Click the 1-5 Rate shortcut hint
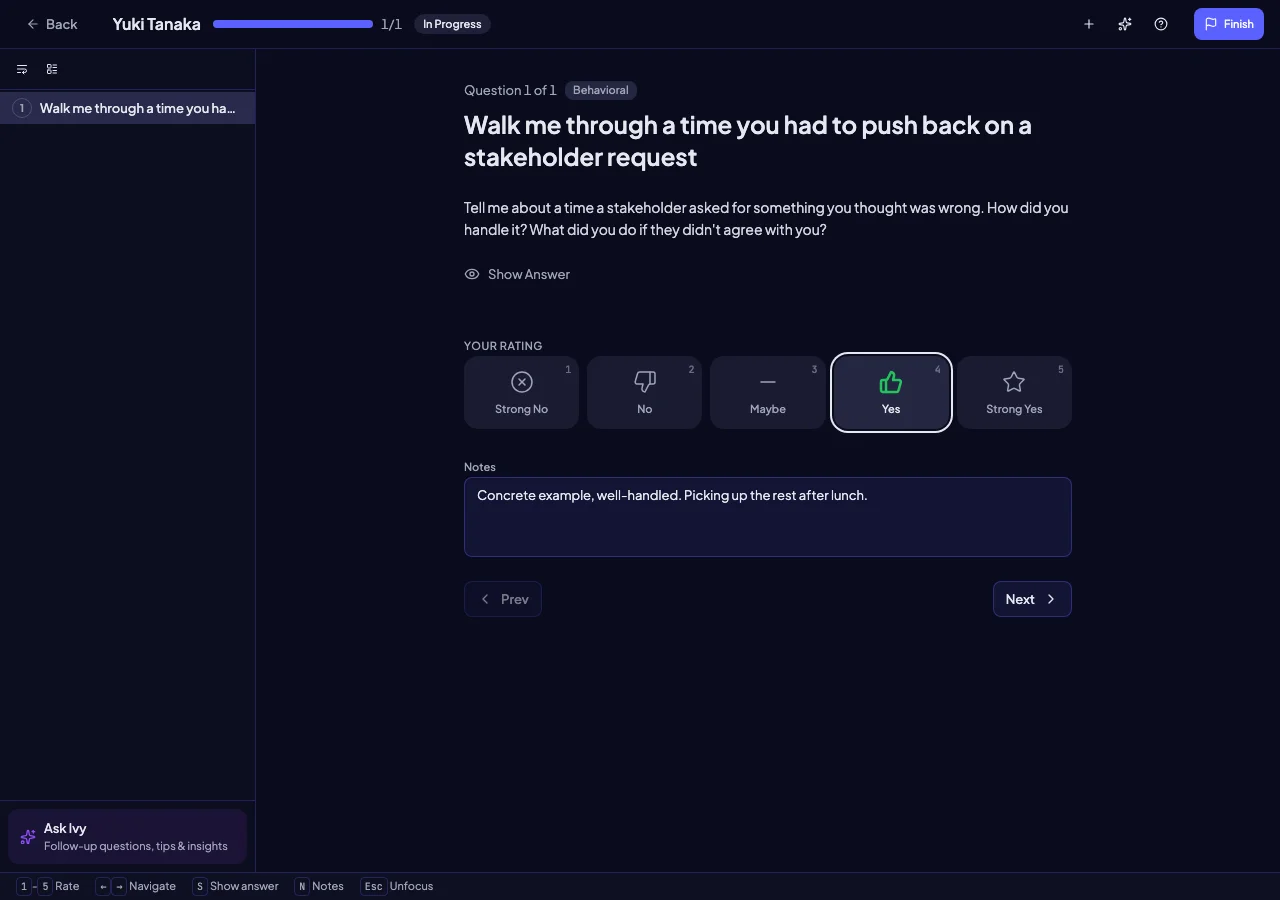1280x900 pixels. (x=48, y=886)
